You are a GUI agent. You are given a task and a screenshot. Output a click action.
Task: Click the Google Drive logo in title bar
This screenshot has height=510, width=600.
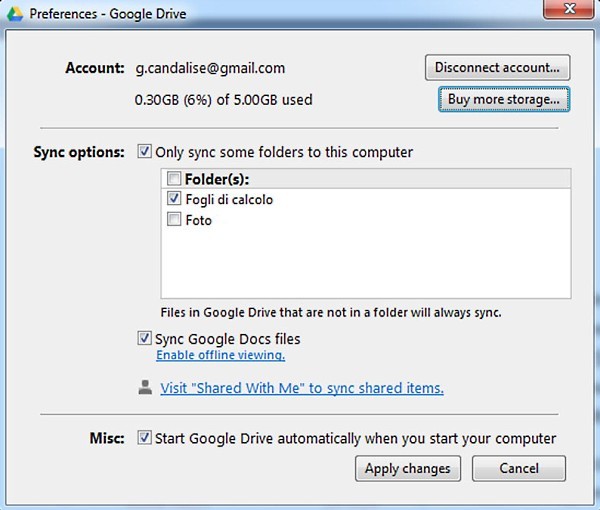click(15, 15)
